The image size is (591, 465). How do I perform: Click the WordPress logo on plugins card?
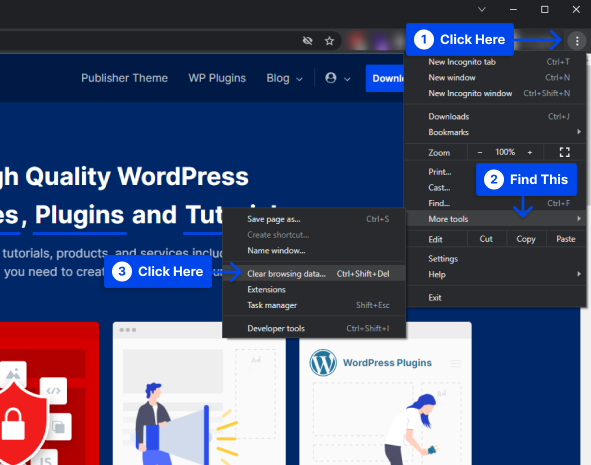323,363
